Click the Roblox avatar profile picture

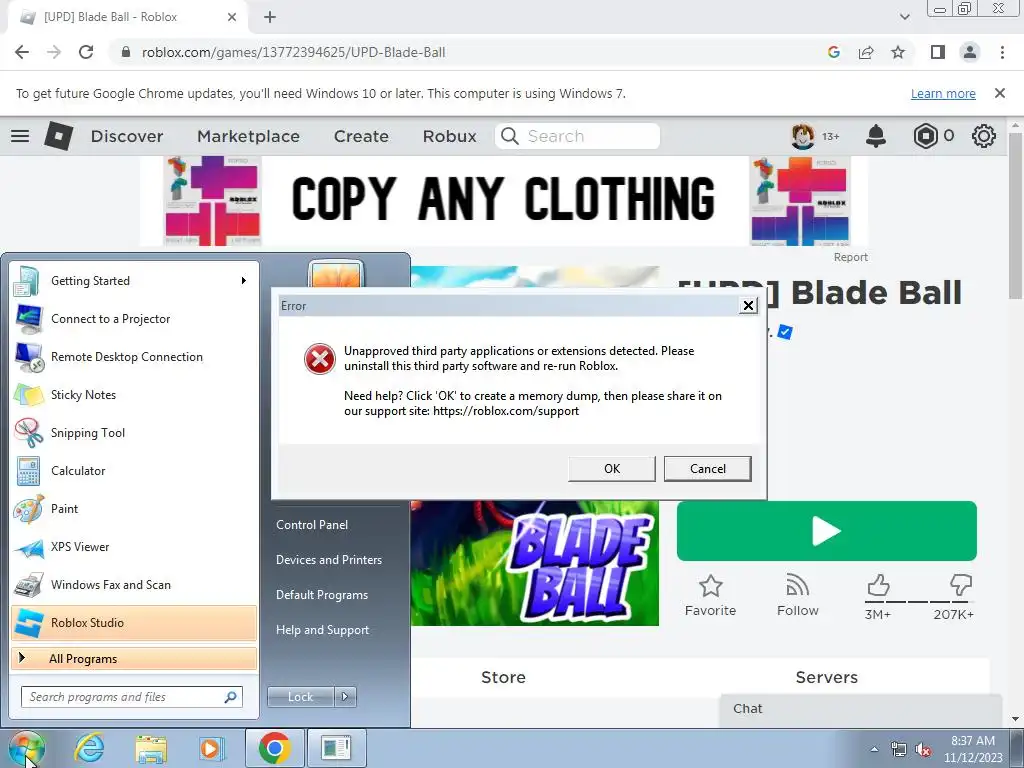pyautogui.click(x=803, y=136)
